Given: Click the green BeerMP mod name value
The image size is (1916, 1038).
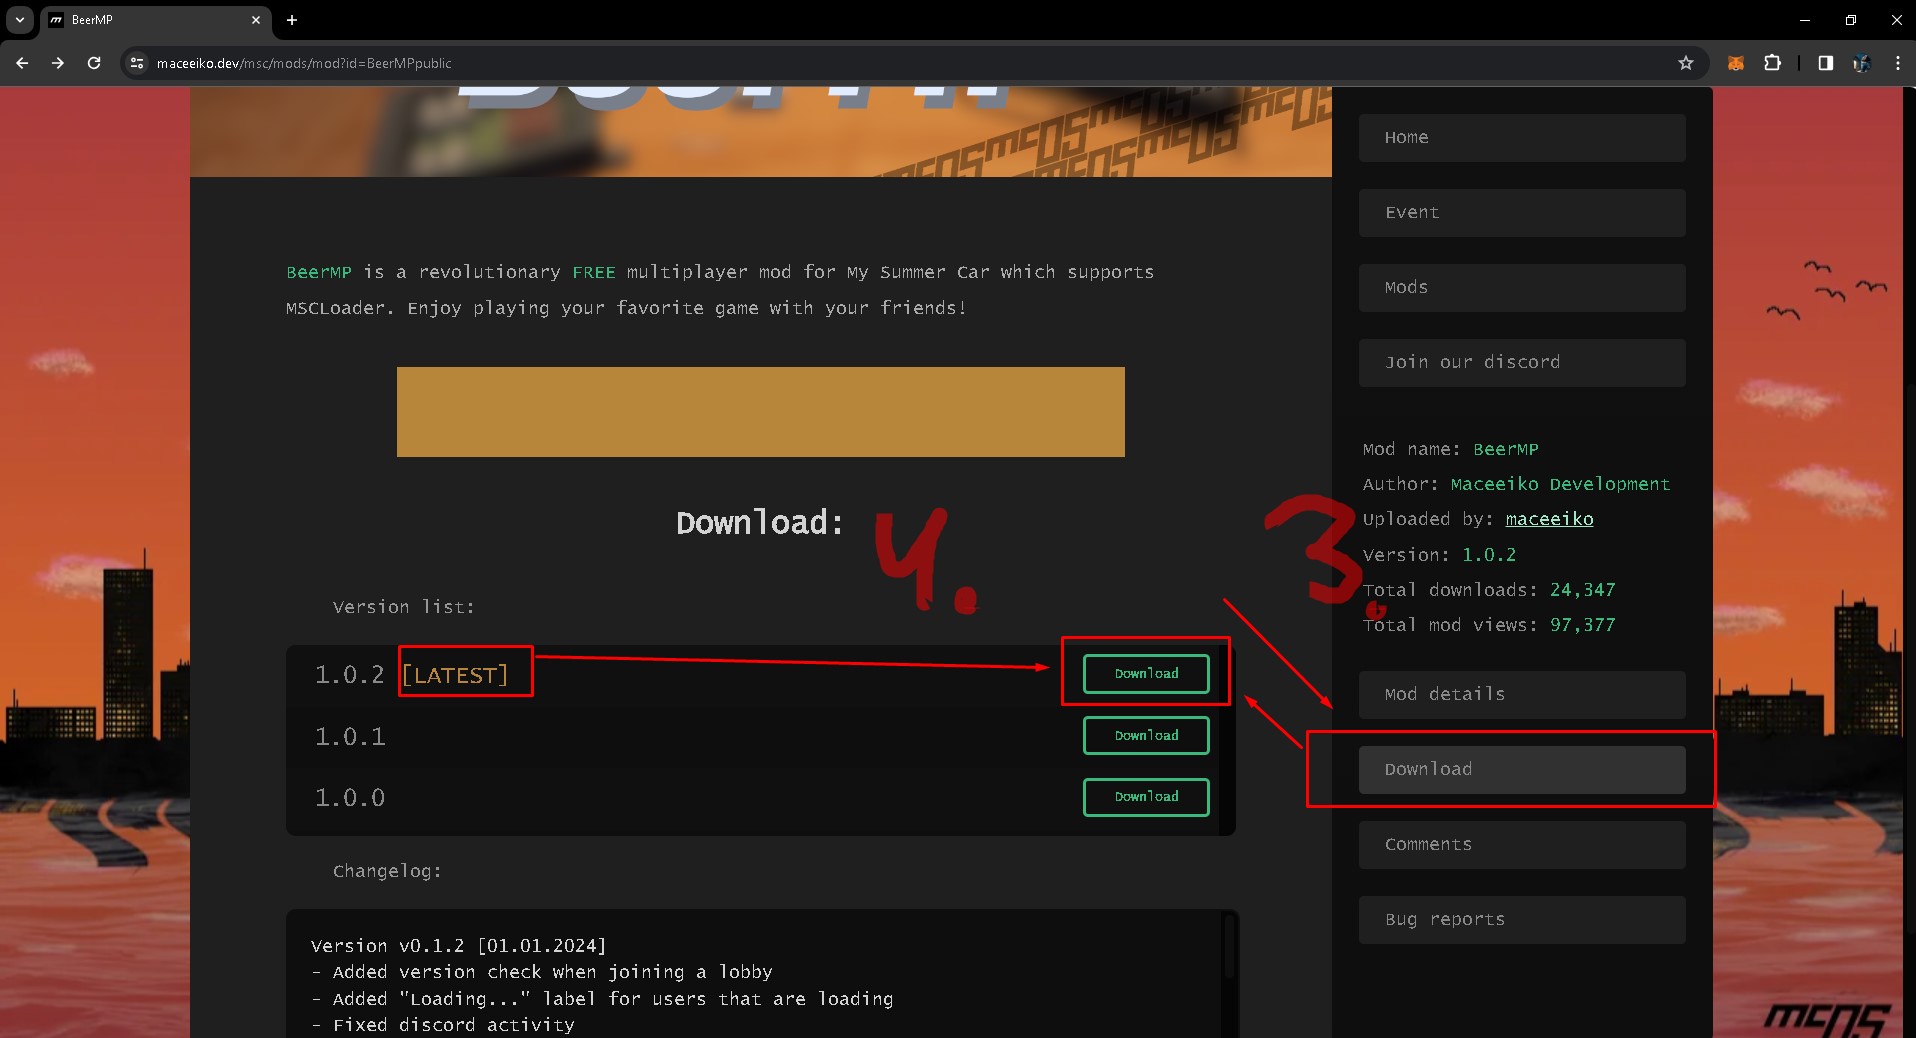Looking at the screenshot, I should coord(1505,449).
